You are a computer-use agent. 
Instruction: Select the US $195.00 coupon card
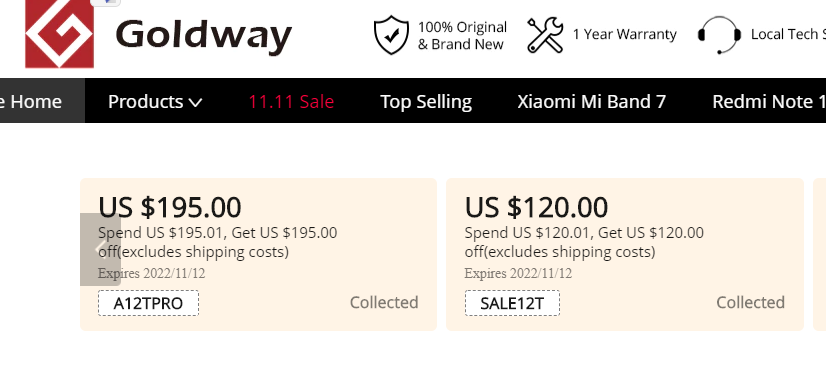[258, 254]
